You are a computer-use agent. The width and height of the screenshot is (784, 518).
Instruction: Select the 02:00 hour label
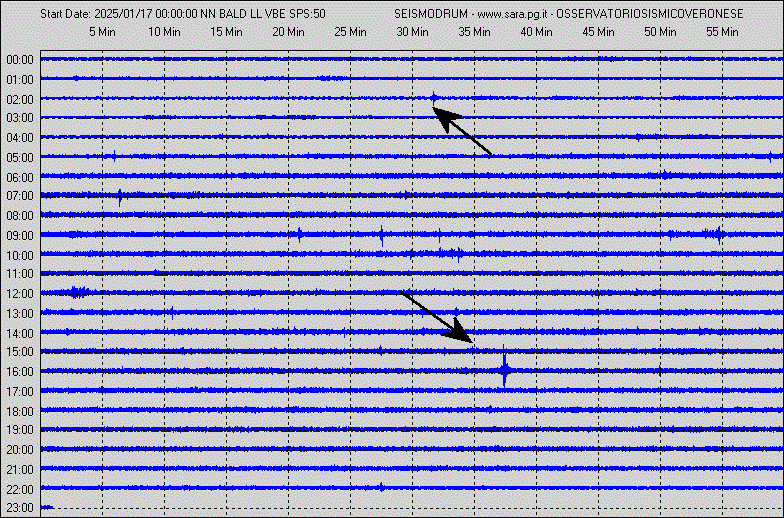20,100
